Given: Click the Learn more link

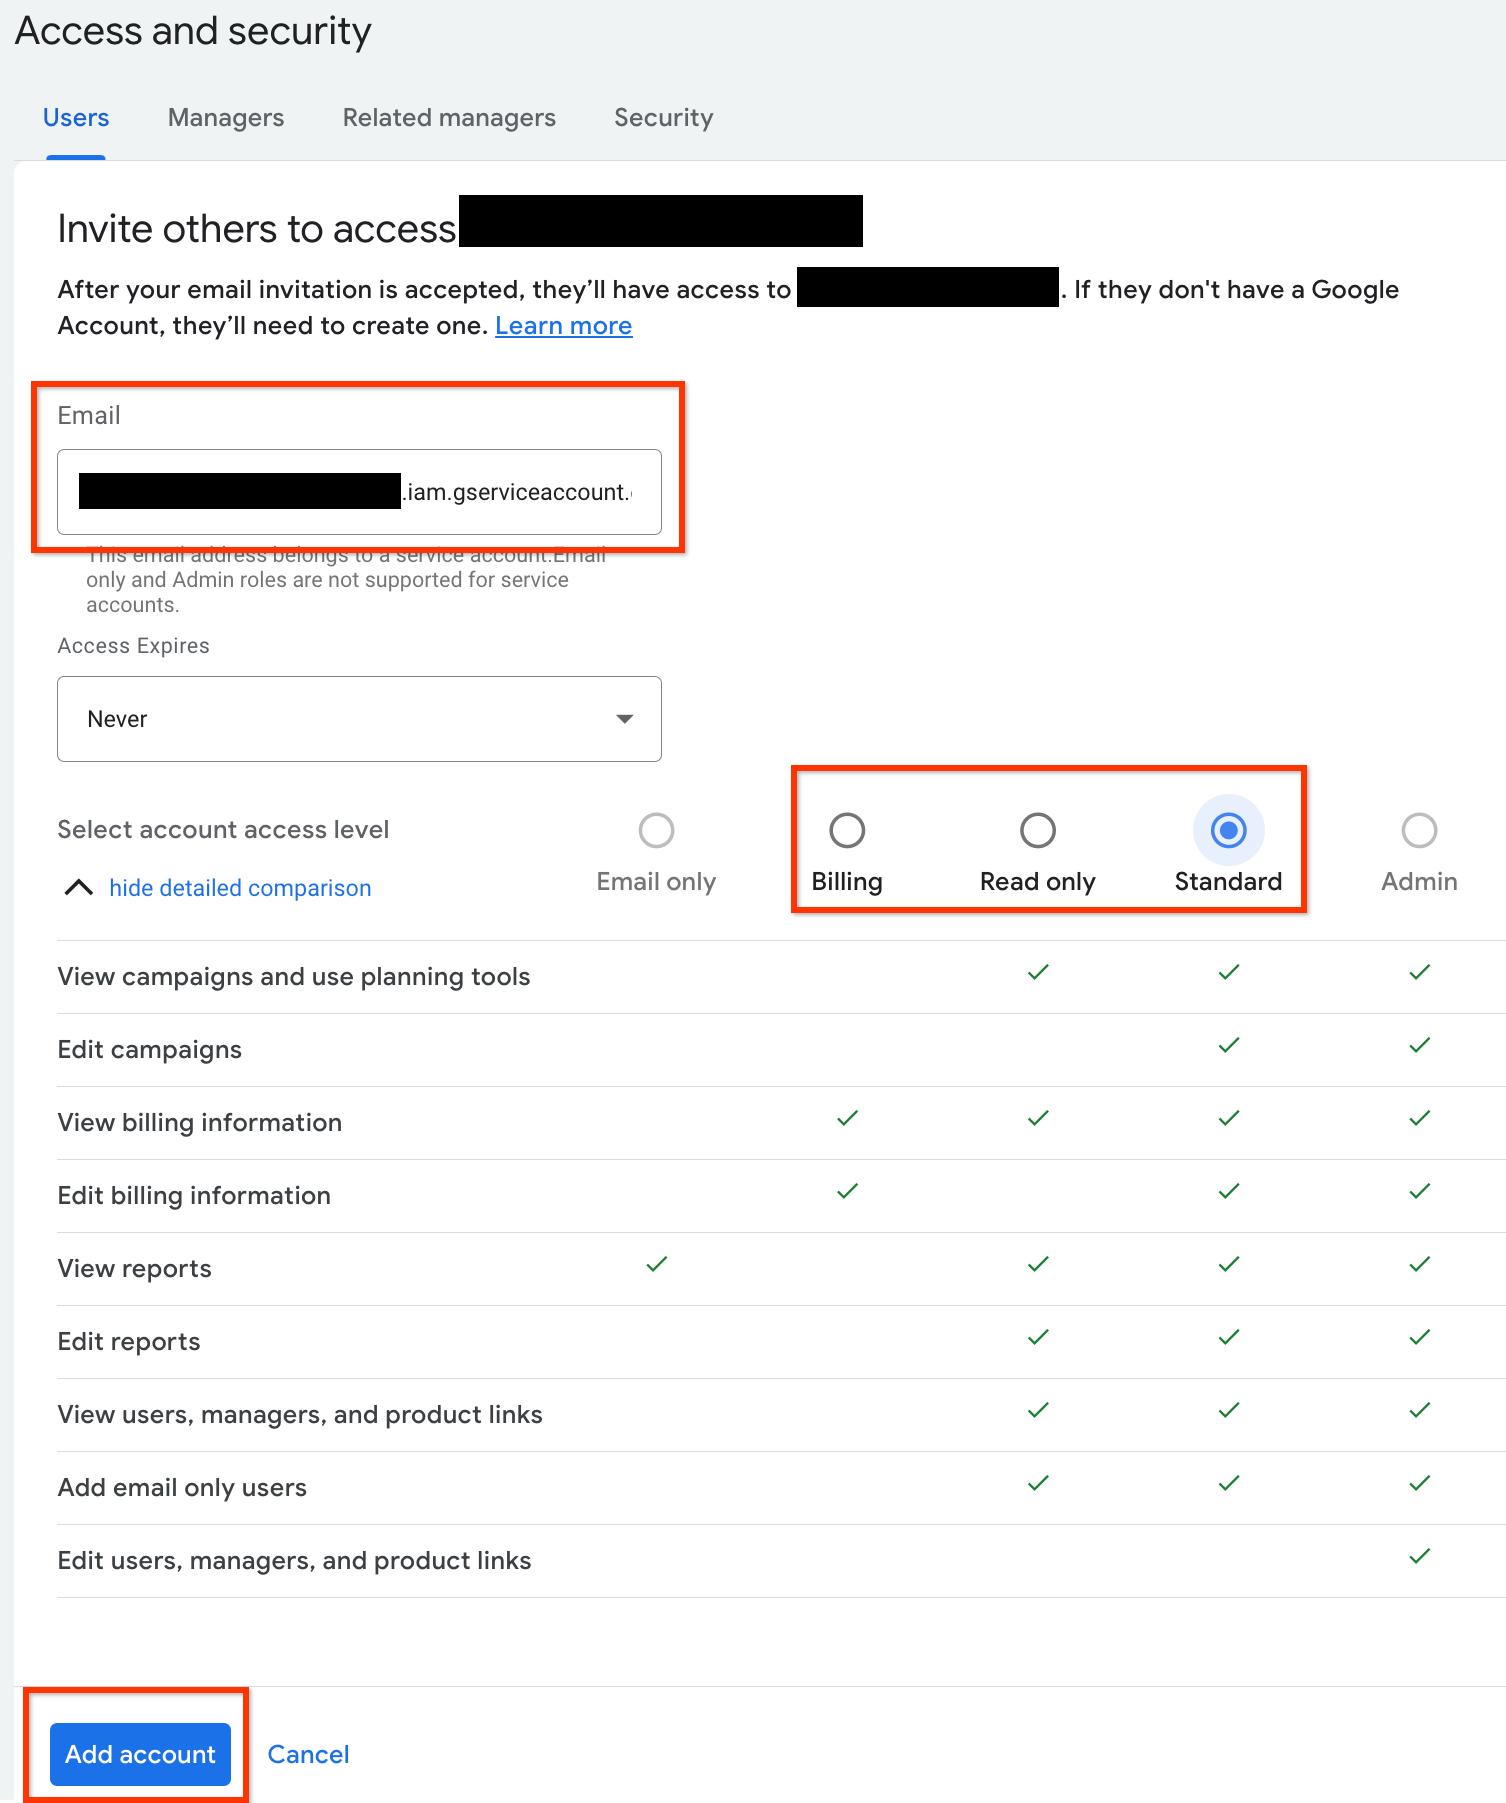Looking at the screenshot, I should (563, 326).
